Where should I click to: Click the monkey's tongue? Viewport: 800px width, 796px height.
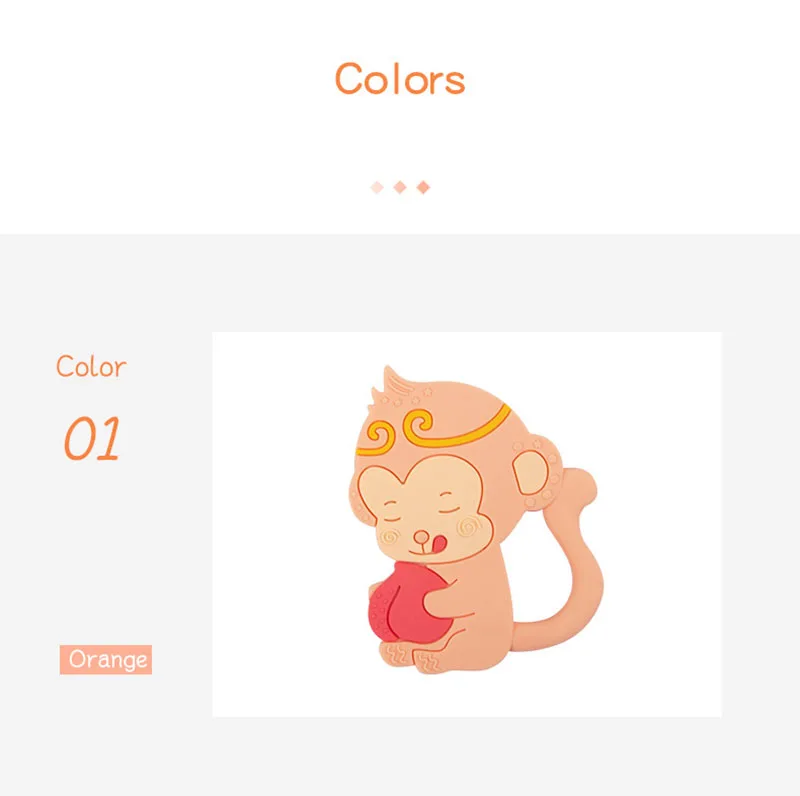tap(439, 544)
